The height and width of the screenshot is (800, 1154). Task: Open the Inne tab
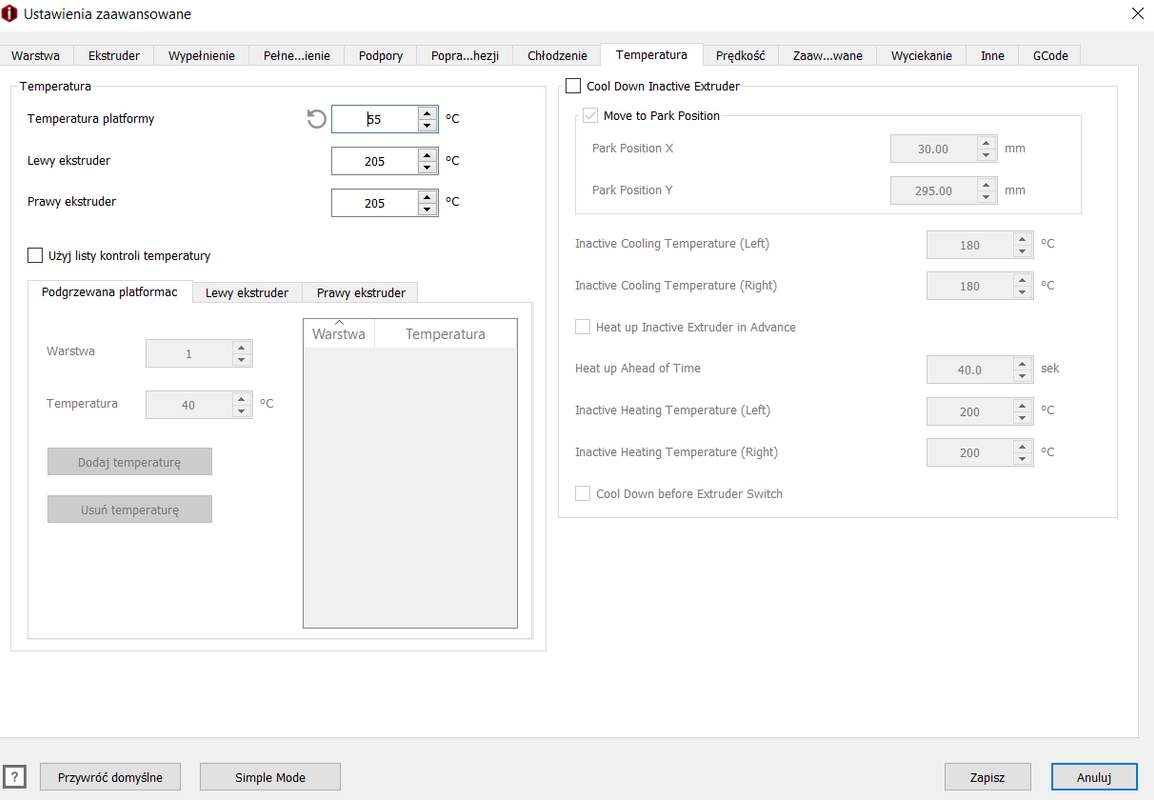coord(992,55)
